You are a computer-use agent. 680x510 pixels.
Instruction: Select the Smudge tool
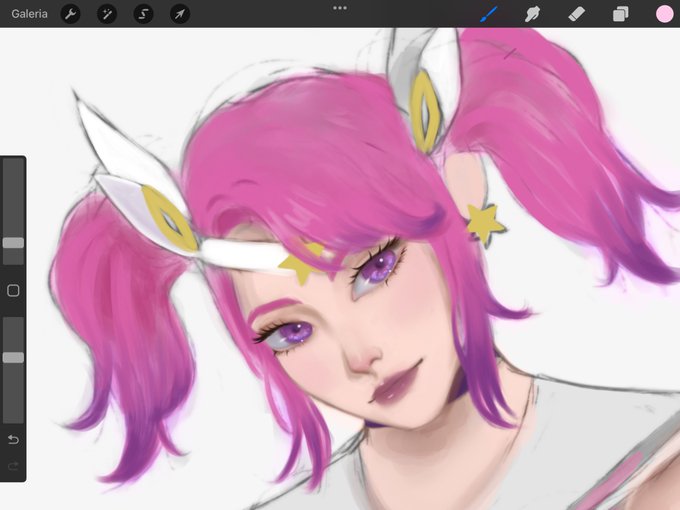(533, 14)
